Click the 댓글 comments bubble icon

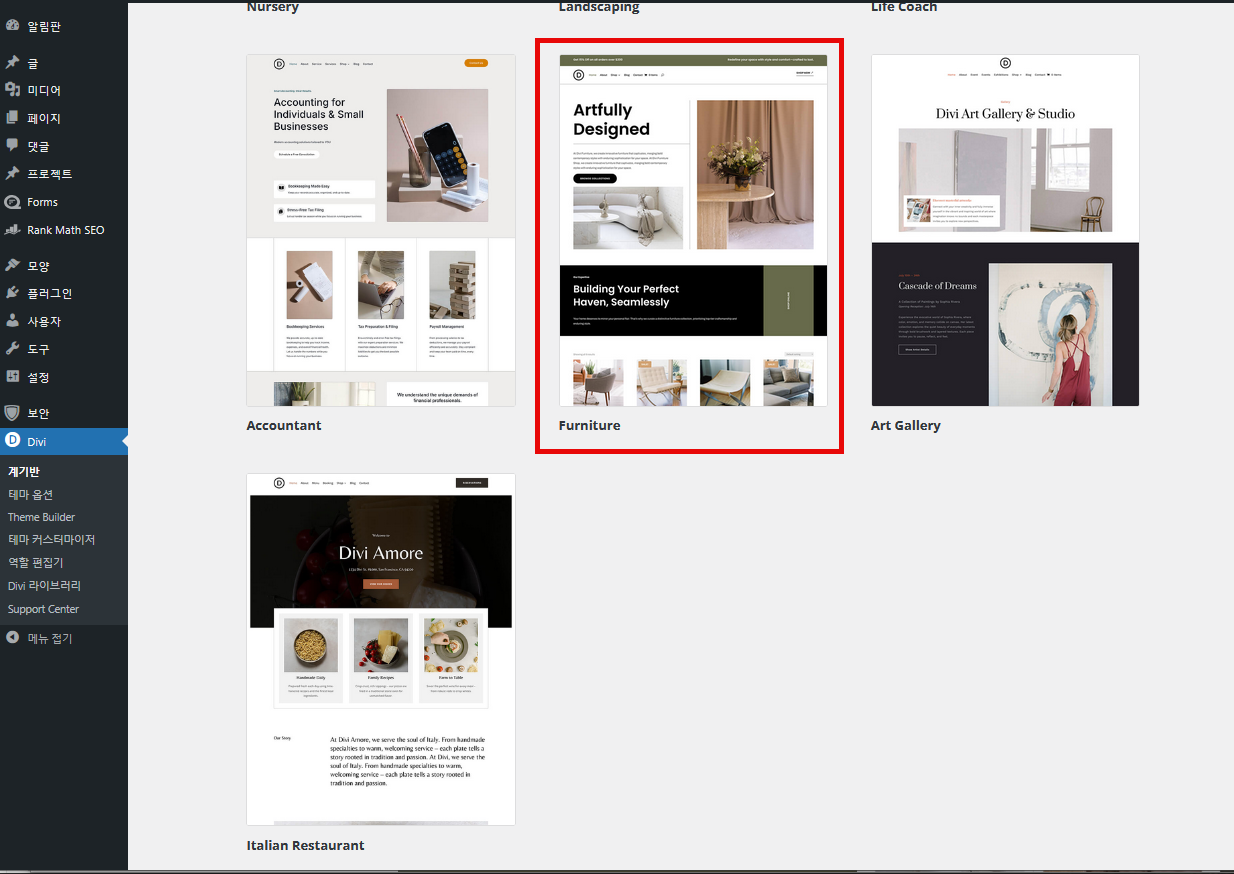[x=12, y=146]
